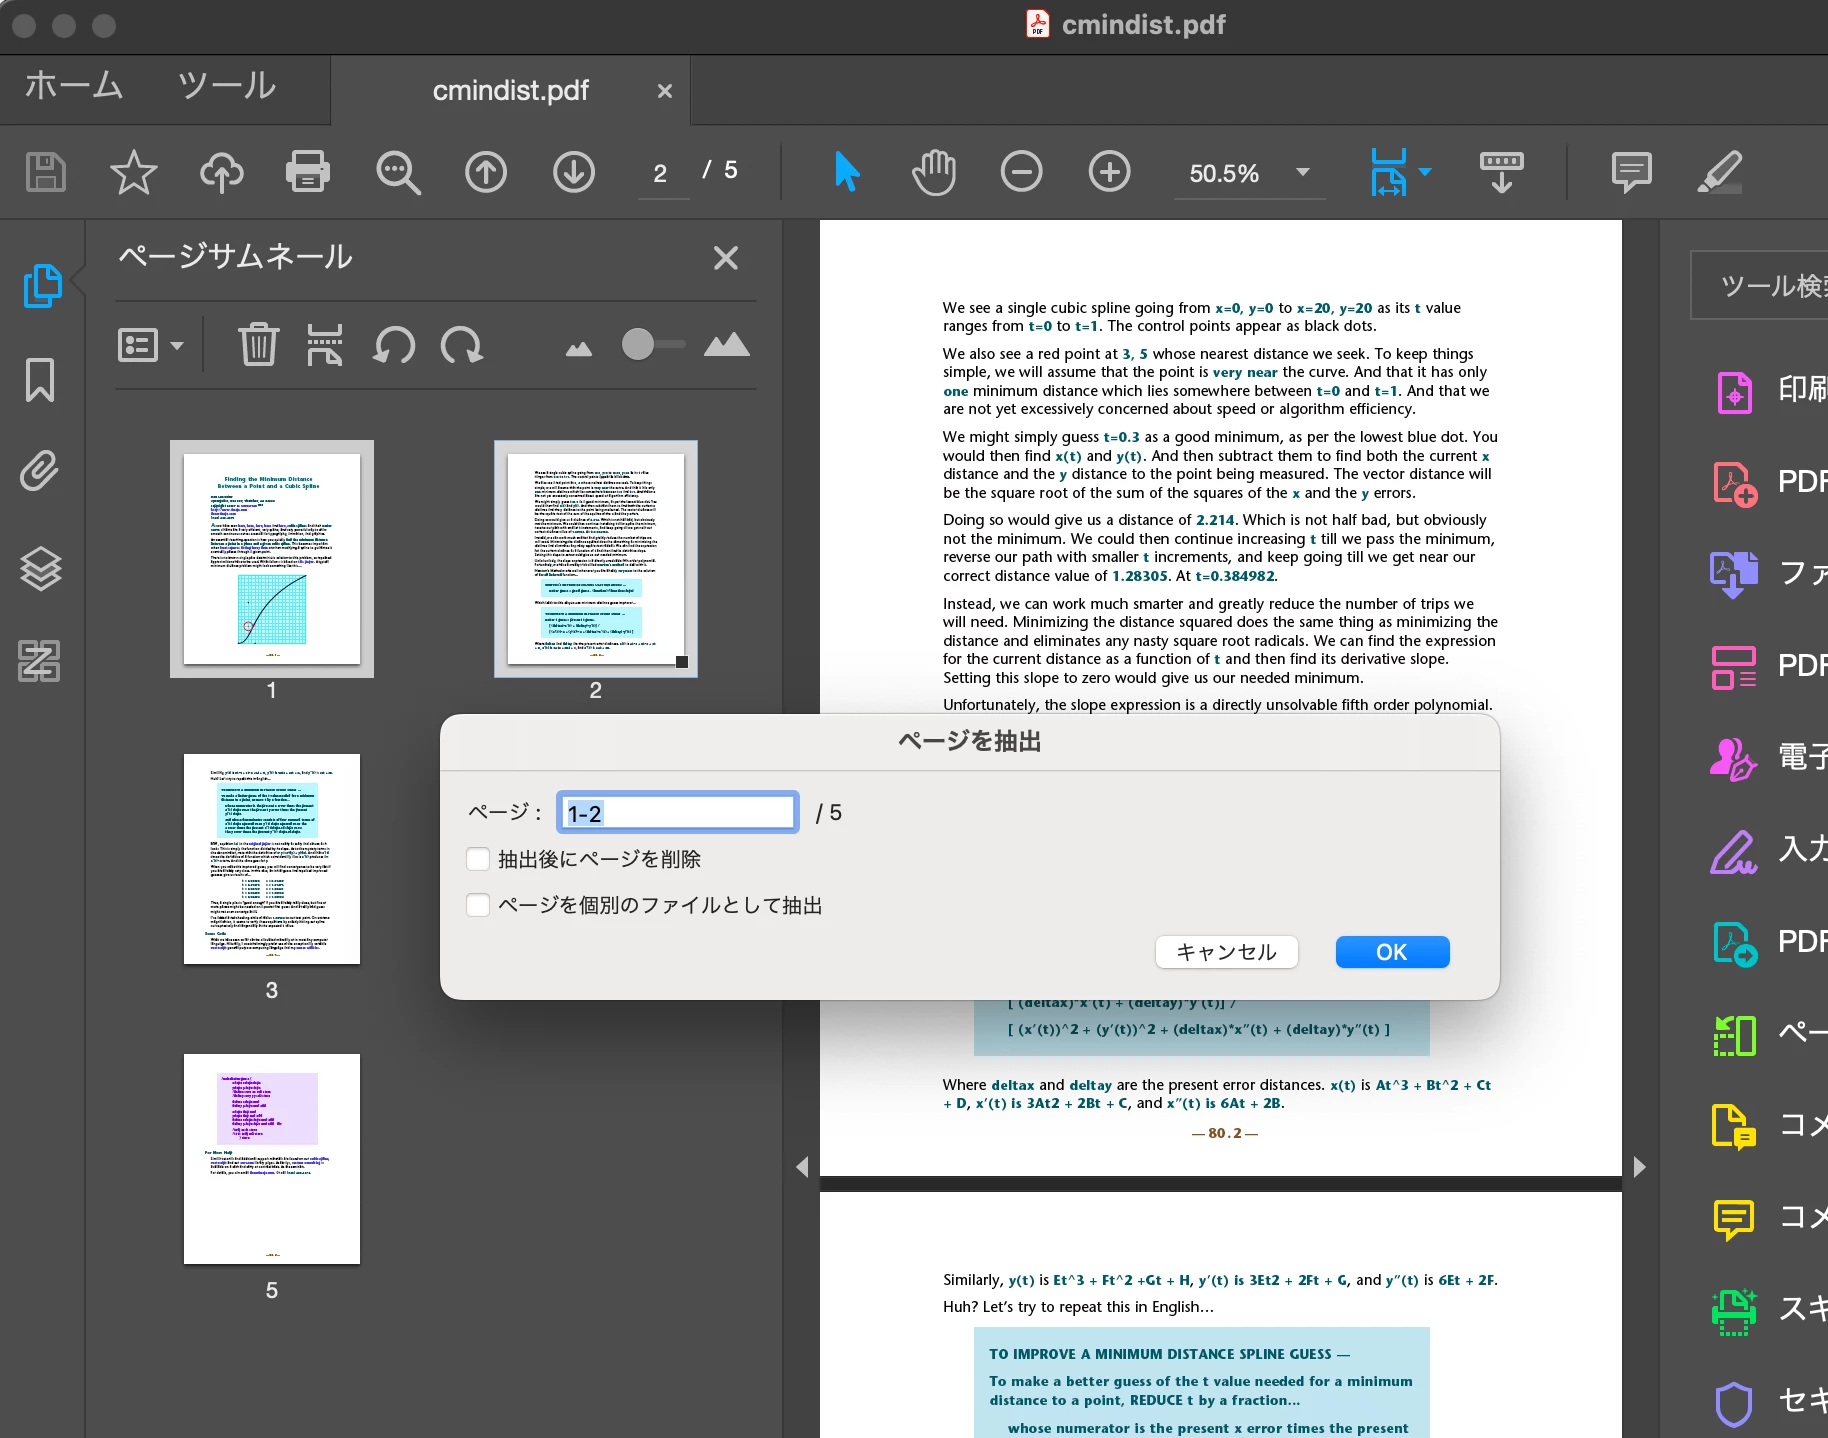Activate the Hand pan tool
The image size is (1828, 1438).
[934, 172]
